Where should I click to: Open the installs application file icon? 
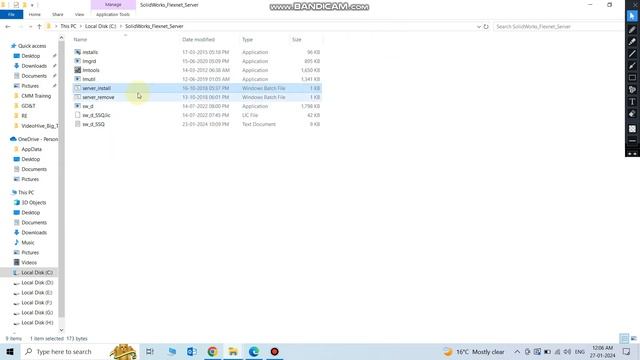point(78,52)
